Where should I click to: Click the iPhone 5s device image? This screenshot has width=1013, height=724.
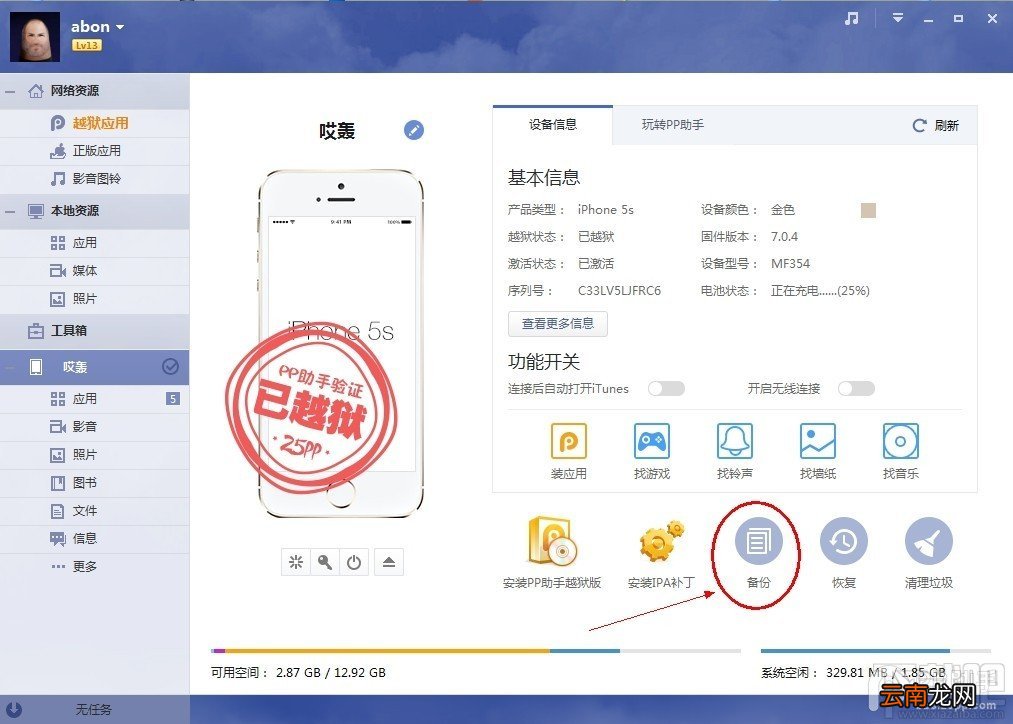click(x=340, y=344)
